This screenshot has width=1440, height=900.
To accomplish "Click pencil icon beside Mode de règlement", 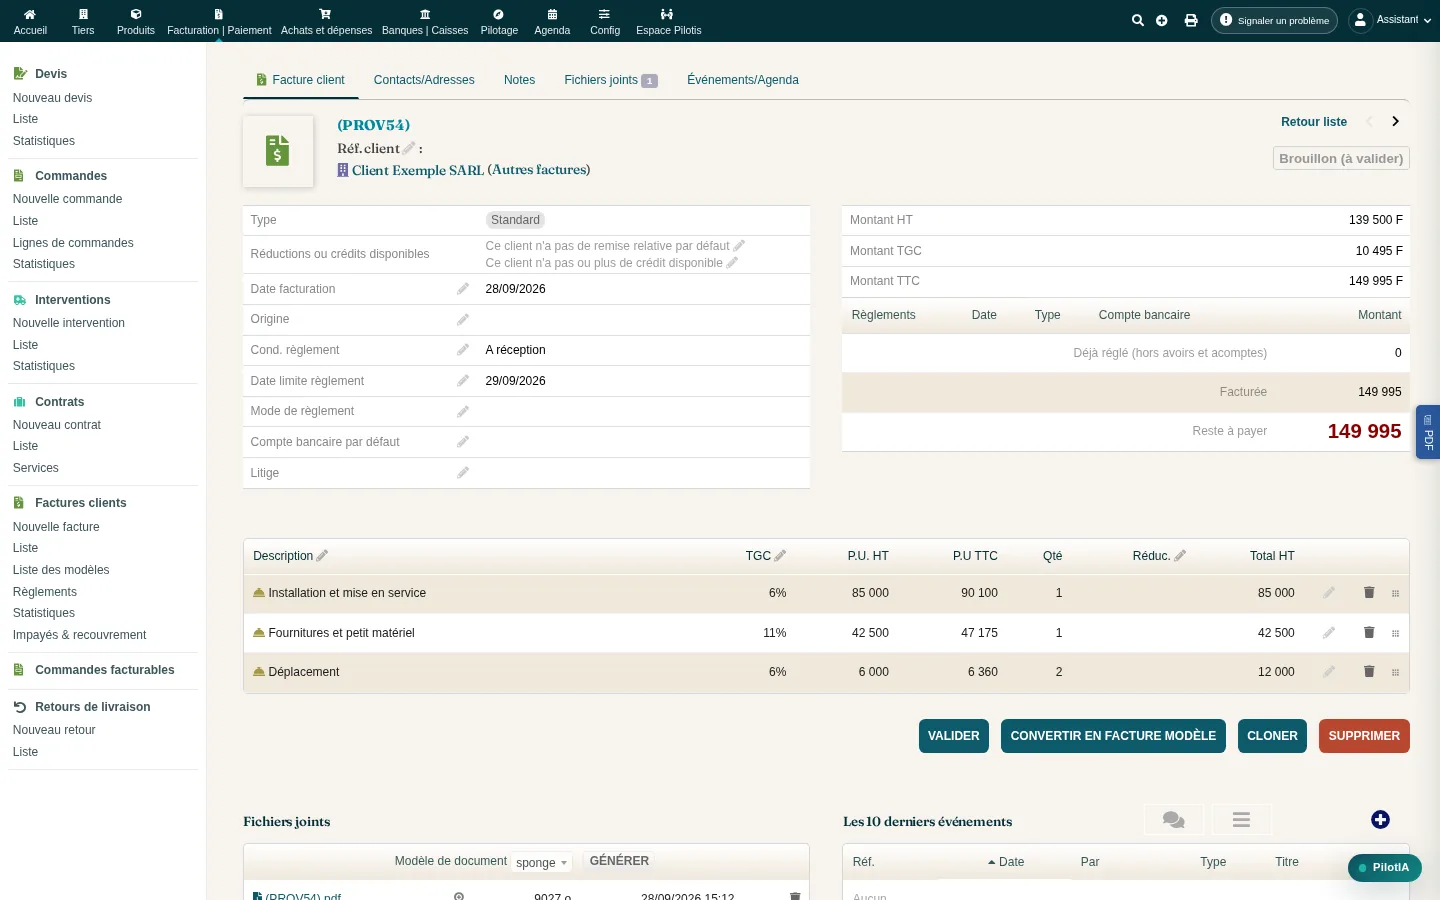I will [x=463, y=411].
